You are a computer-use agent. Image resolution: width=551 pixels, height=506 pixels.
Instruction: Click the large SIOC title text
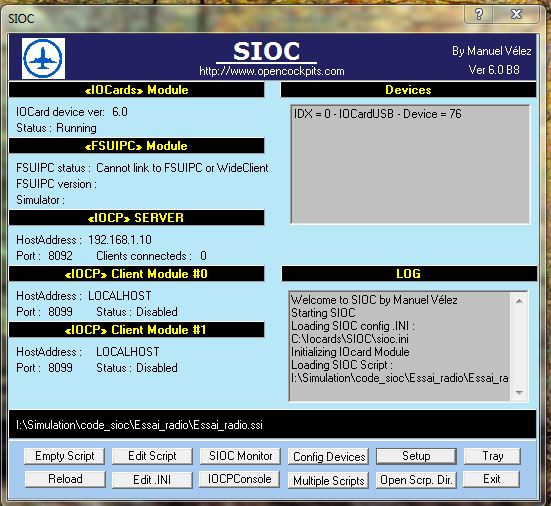click(266, 51)
